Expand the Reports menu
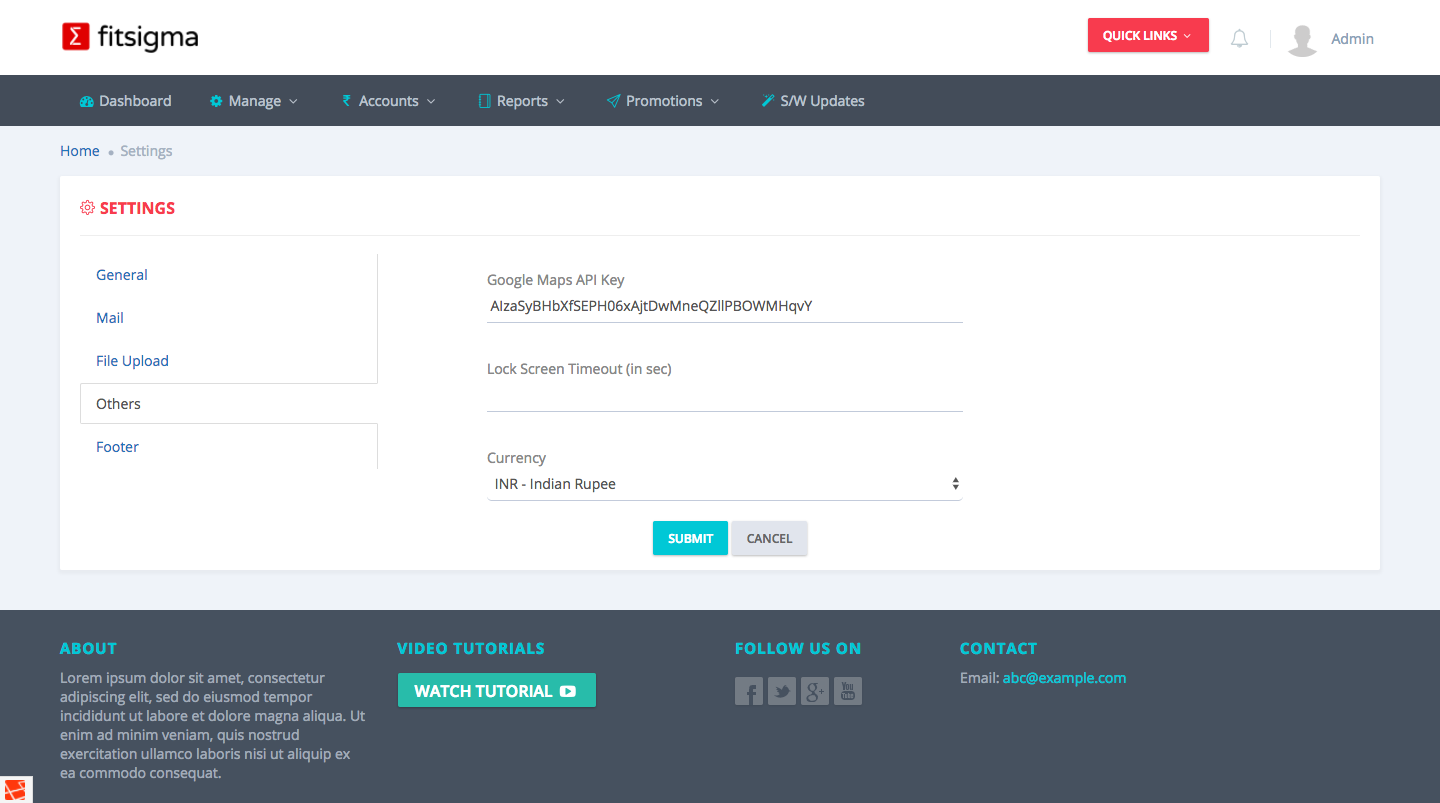This screenshot has height=803, width=1440. [x=522, y=101]
